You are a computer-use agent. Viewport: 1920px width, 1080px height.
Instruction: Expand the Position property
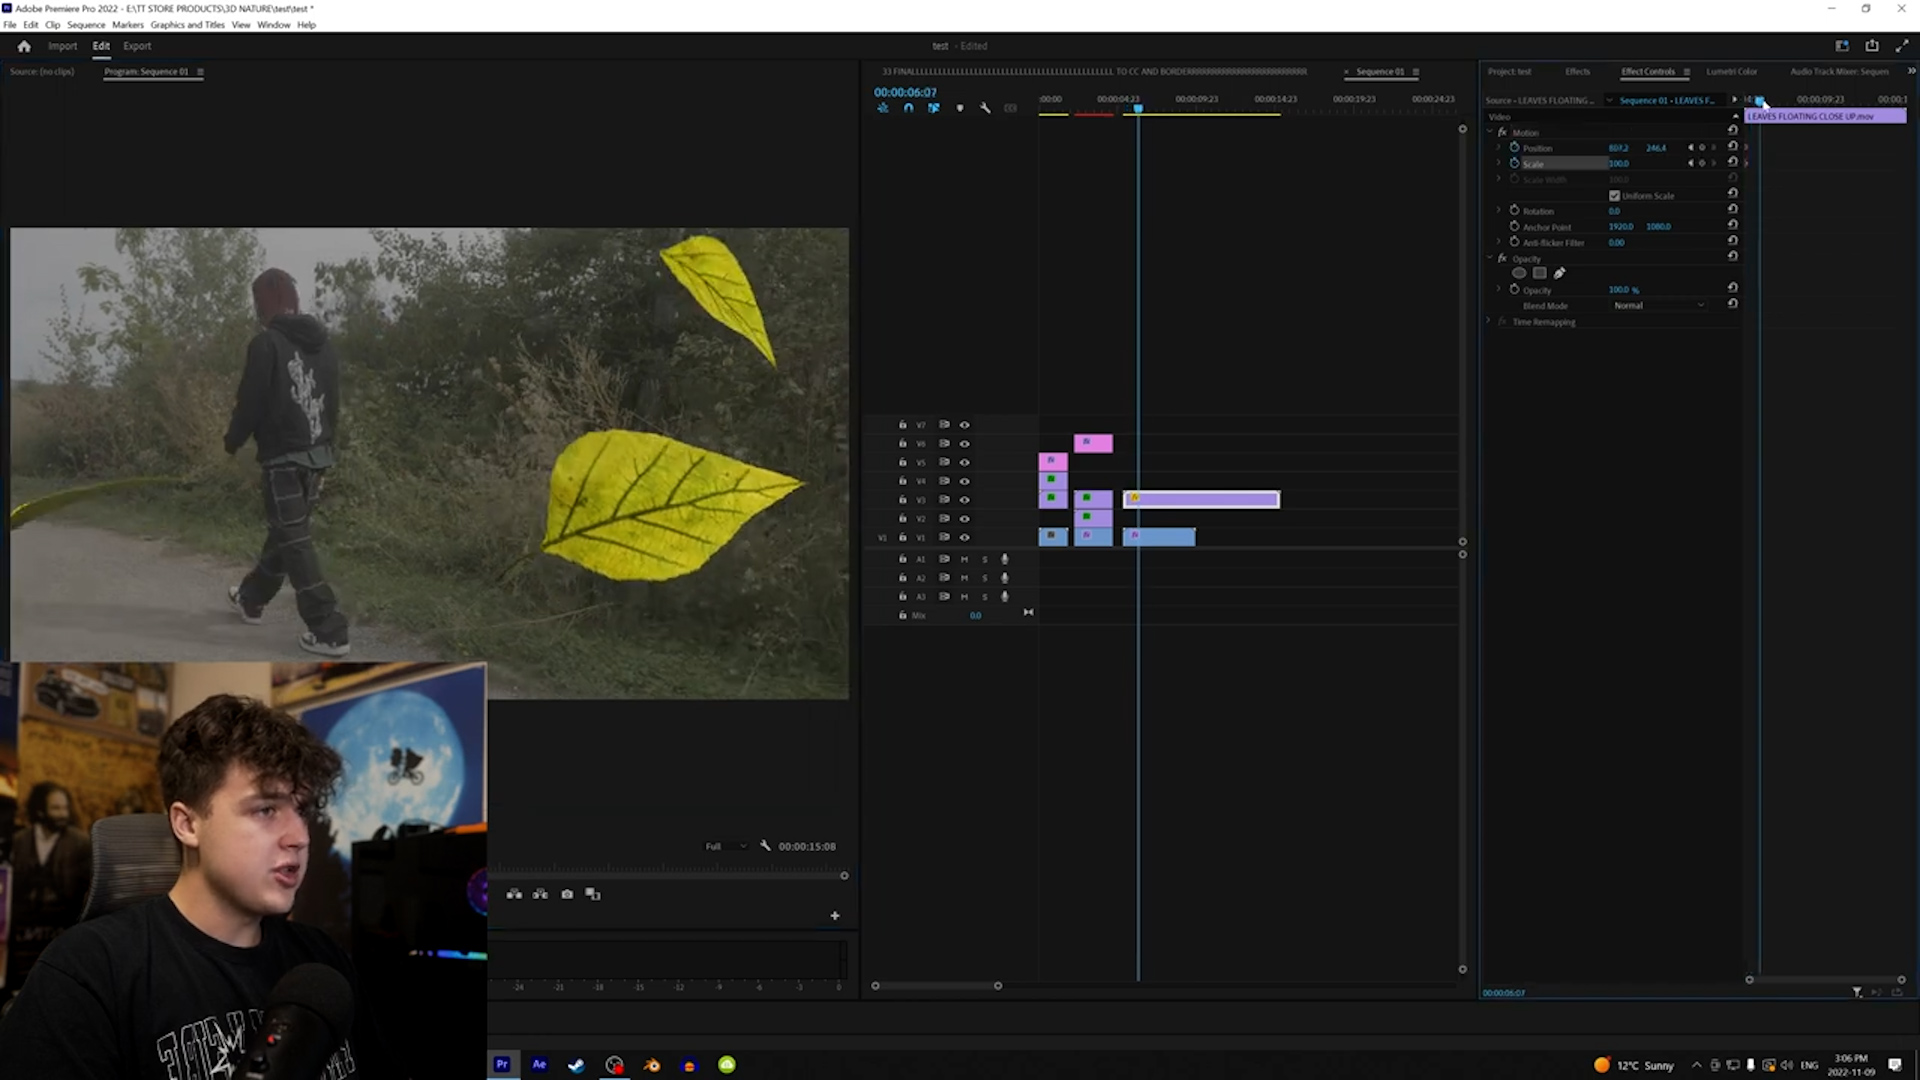(1499, 148)
